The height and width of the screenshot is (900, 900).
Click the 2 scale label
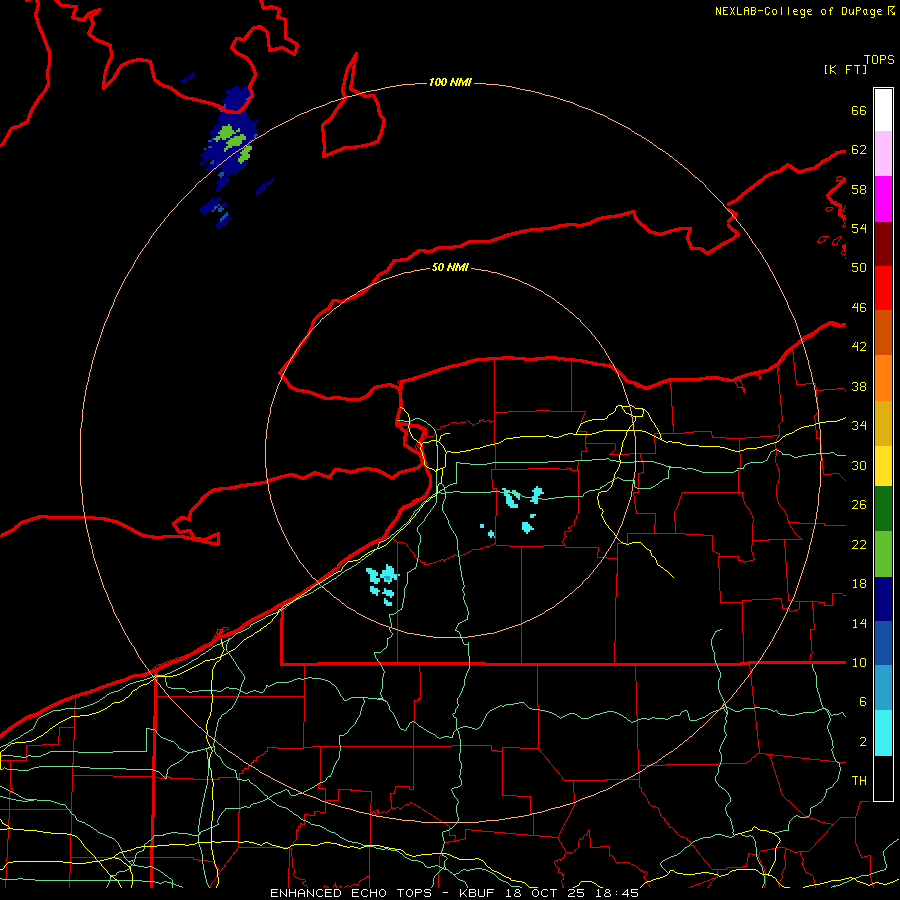[x=862, y=742]
